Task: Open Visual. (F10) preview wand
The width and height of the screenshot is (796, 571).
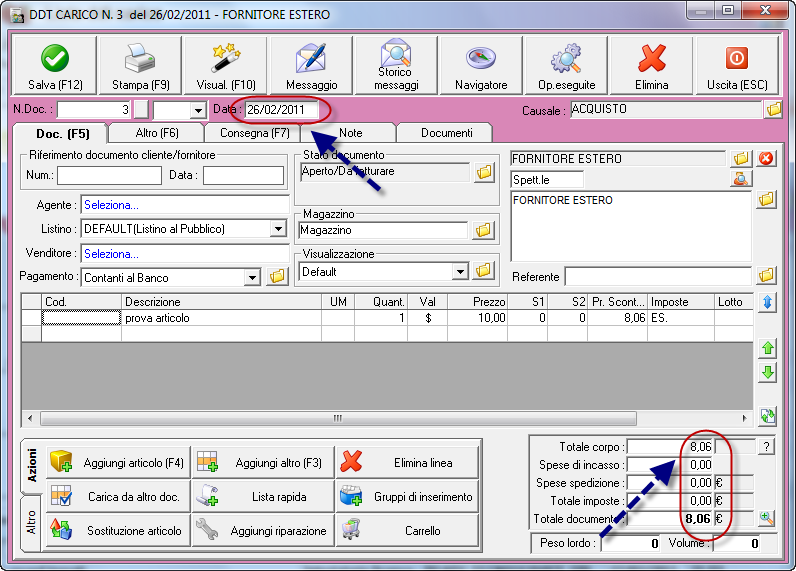Action: [226, 65]
